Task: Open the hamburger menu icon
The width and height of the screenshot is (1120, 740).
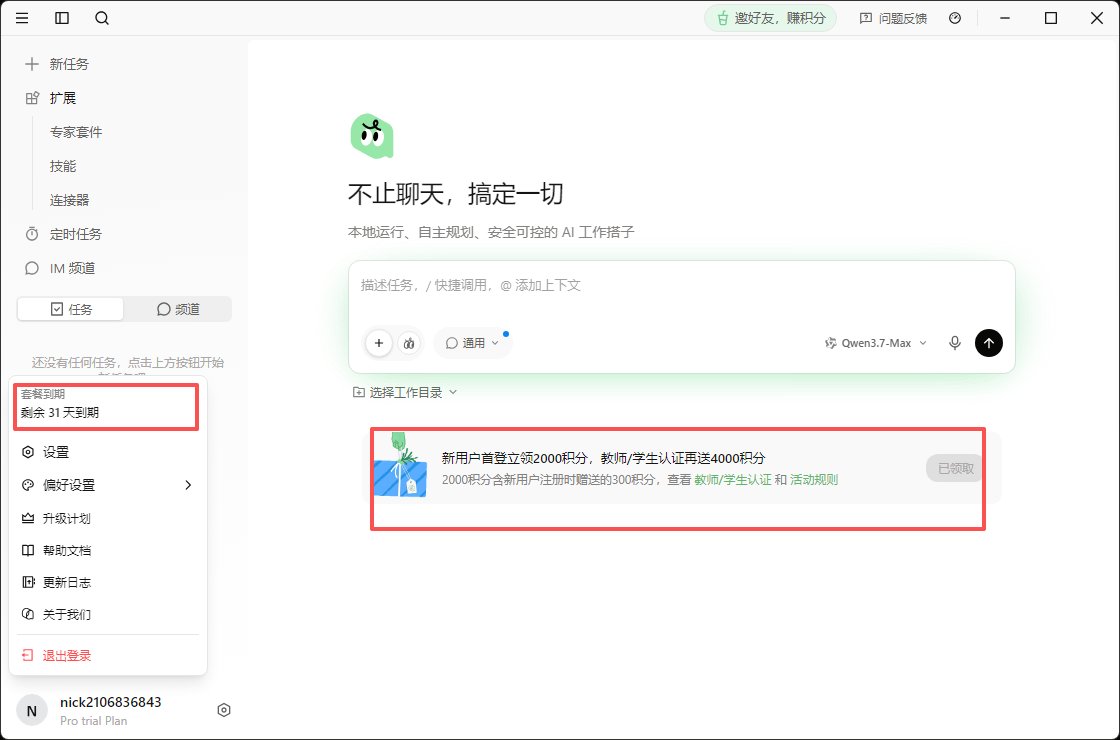Action: (x=22, y=18)
